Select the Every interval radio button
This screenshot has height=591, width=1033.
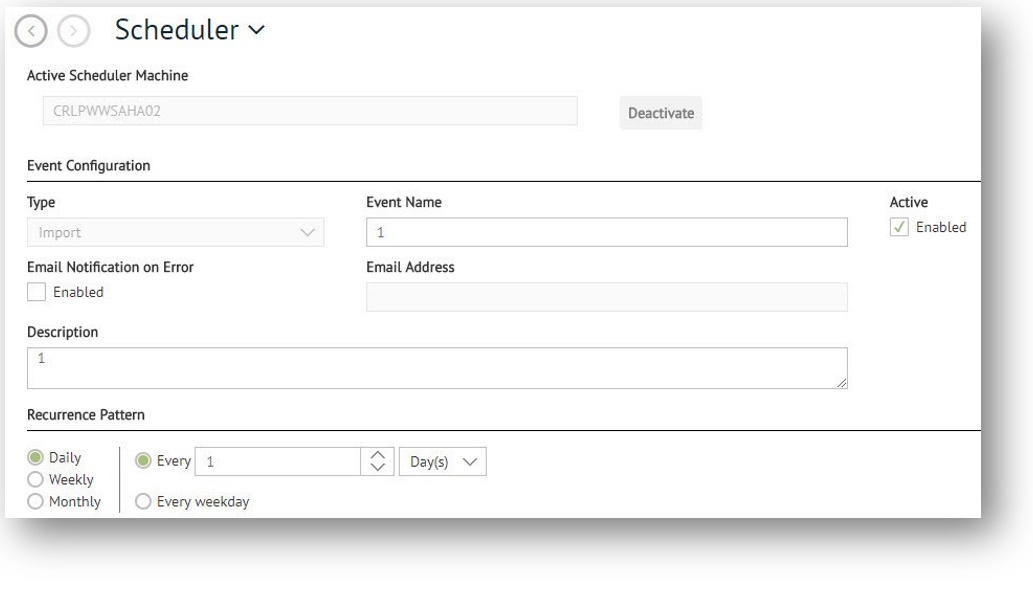pyautogui.click(x=143, y=461)
